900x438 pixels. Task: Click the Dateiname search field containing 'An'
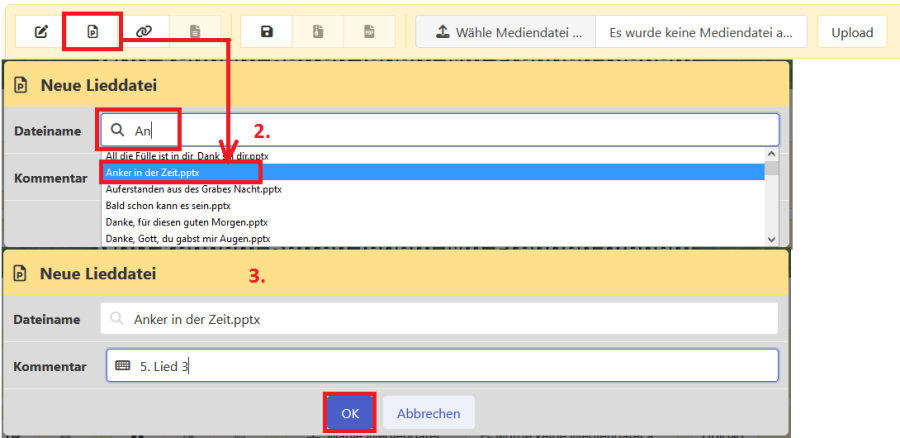click(440, 130)
